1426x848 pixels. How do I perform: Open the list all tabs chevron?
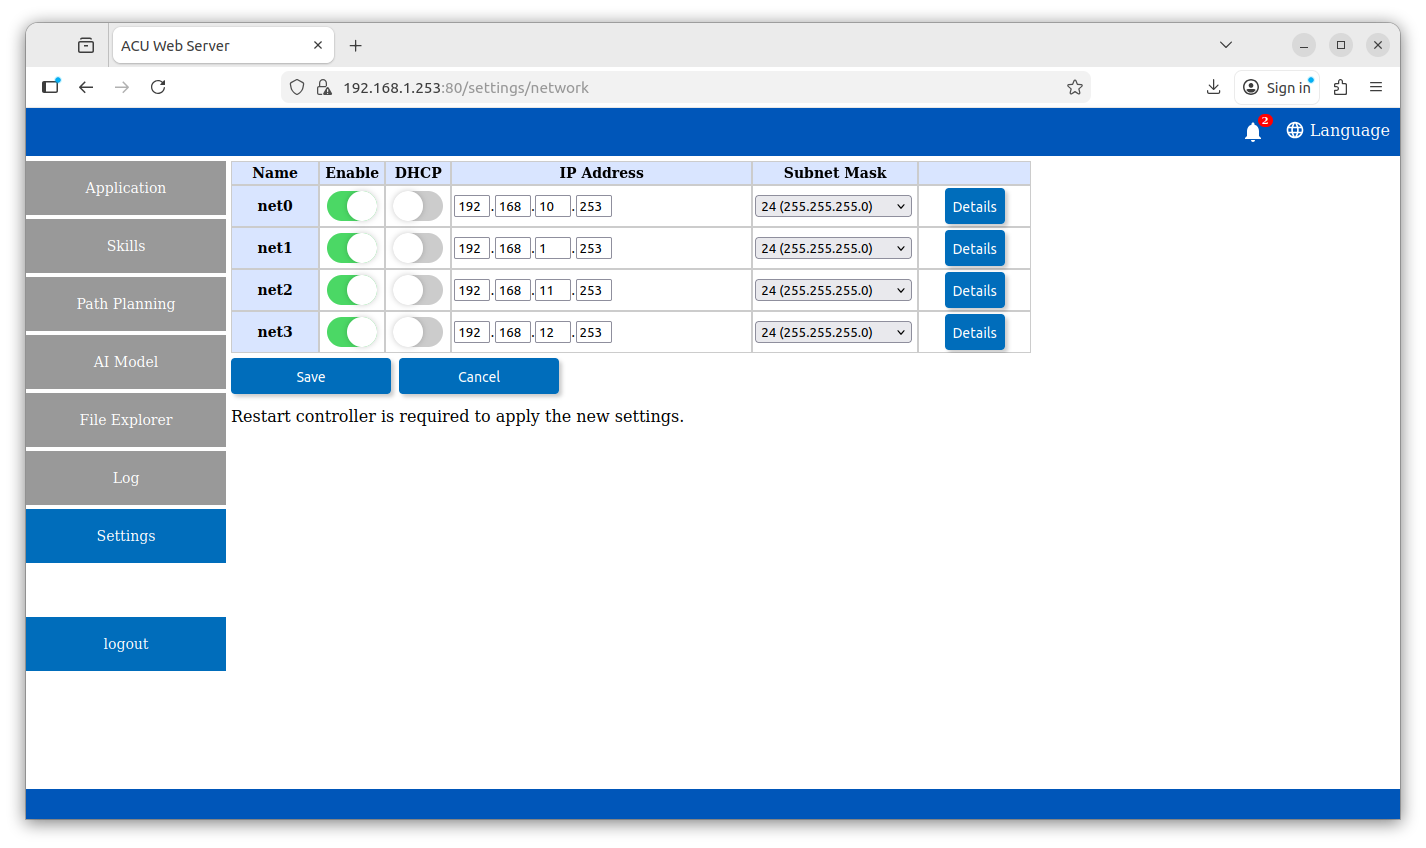1226,45
